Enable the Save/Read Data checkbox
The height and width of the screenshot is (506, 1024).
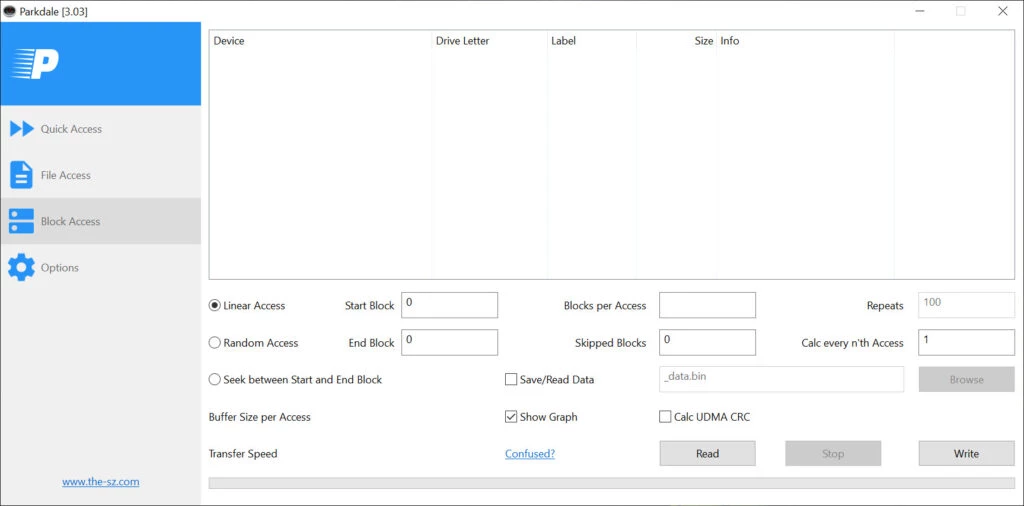tap(511, 380)
